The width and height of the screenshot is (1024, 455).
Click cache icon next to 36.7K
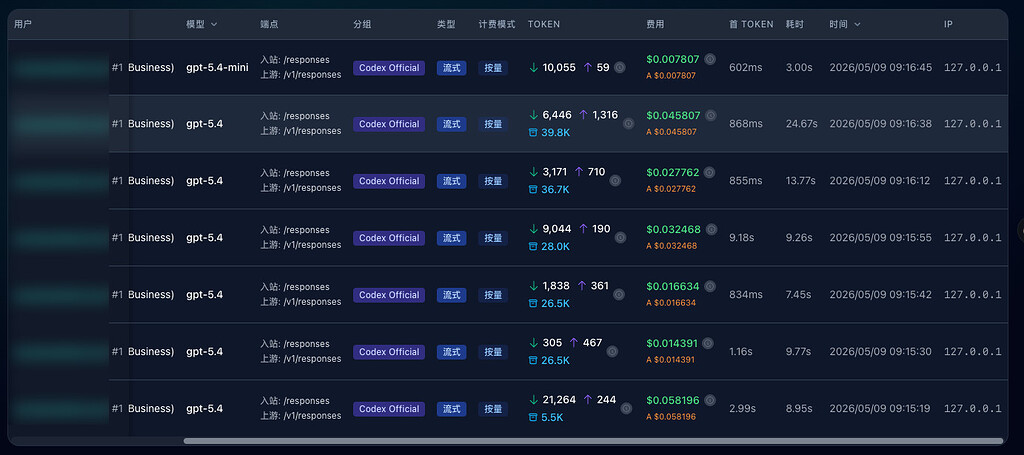pyautogui.click(x=533, y=190)
